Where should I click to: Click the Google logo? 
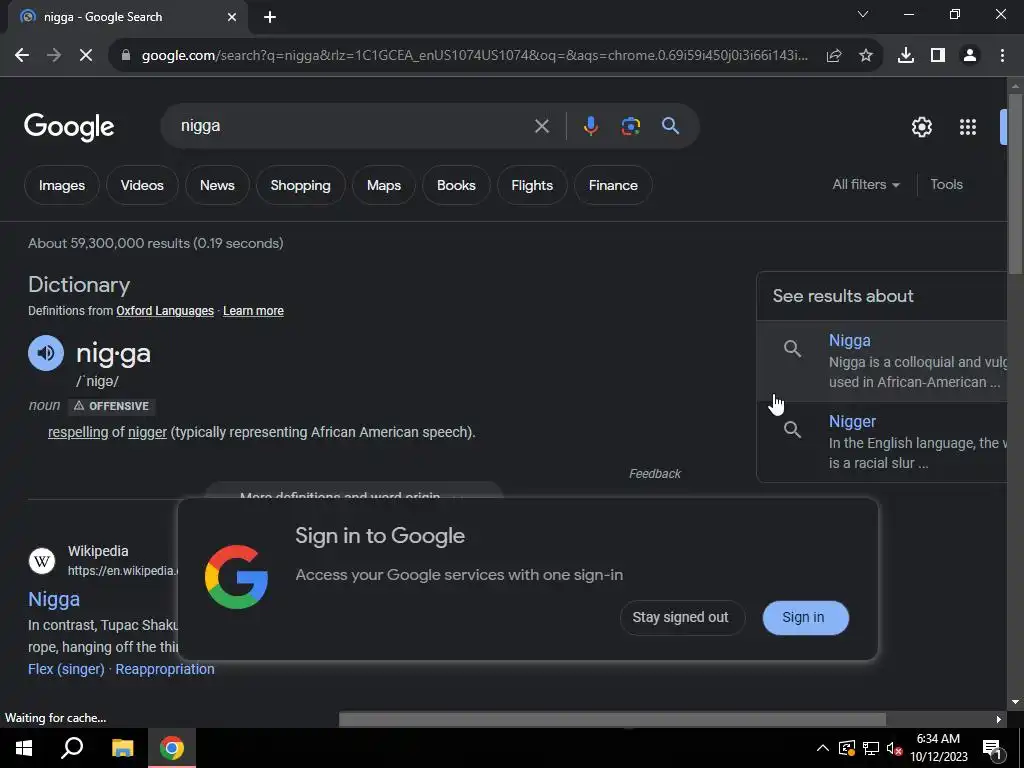pyautogui.click(x=69, y=127)
